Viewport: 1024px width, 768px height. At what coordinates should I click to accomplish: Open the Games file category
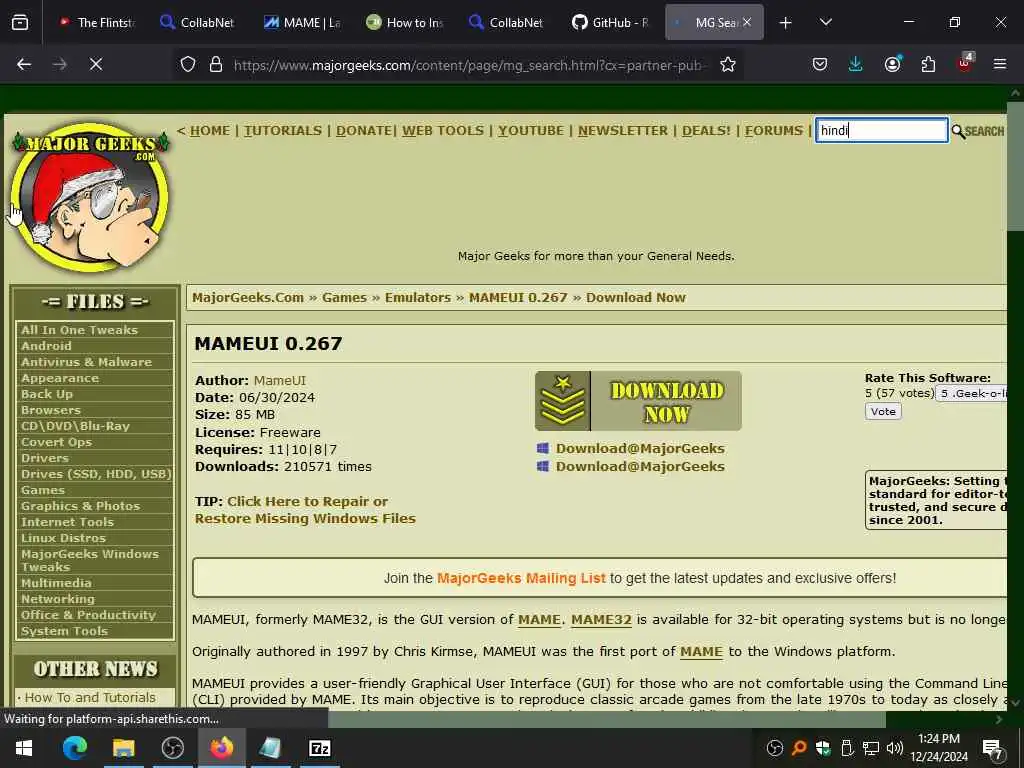(42, 490)
